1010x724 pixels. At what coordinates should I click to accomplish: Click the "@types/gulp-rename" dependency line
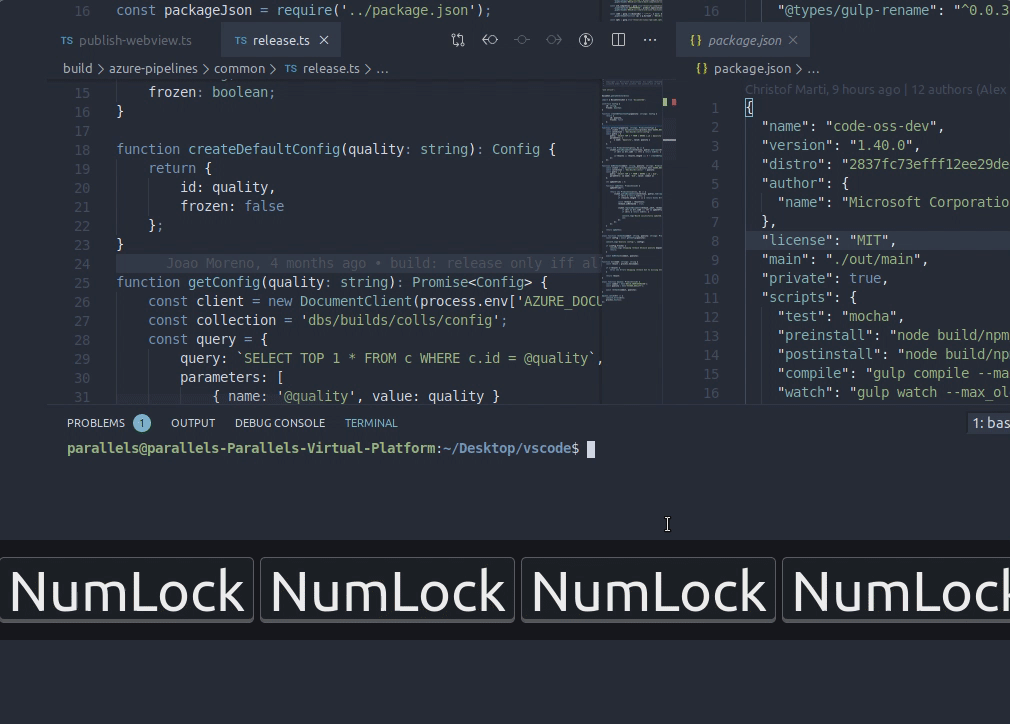click(893, 10)
